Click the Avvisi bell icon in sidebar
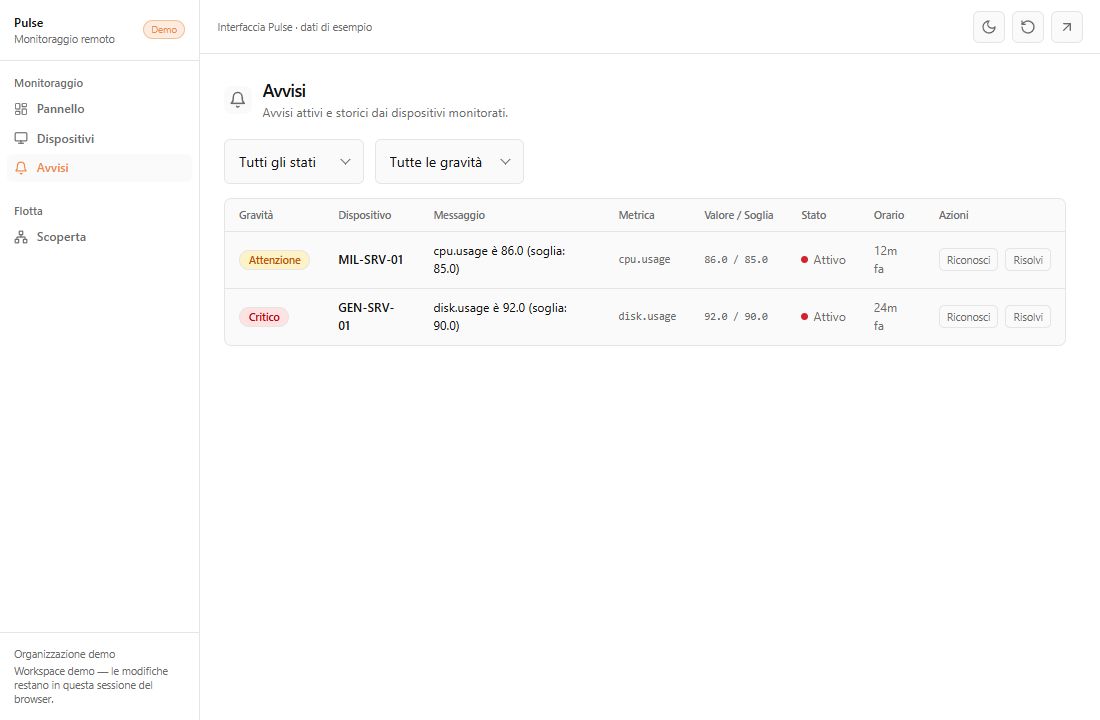Screen dimensions: 1100x720 [21, 168]
